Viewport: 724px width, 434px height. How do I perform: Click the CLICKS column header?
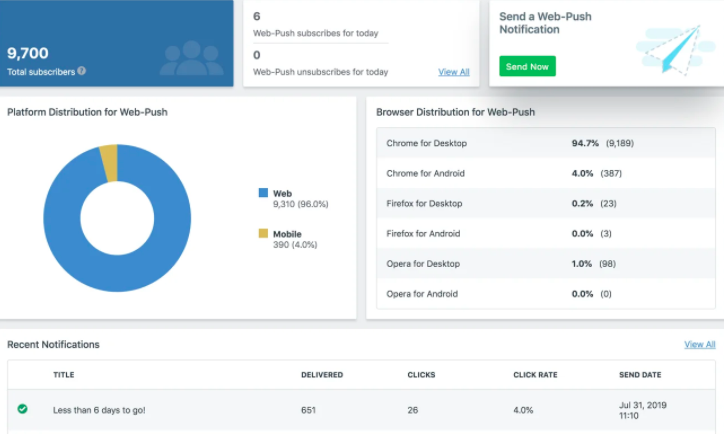[421, 374]
